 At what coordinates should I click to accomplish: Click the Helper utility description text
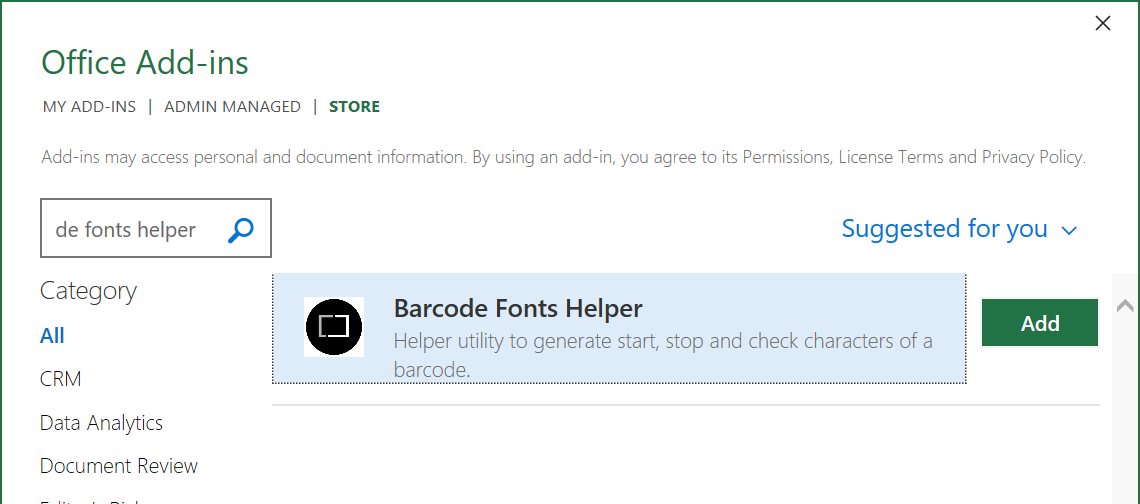[x=663, y=355]
